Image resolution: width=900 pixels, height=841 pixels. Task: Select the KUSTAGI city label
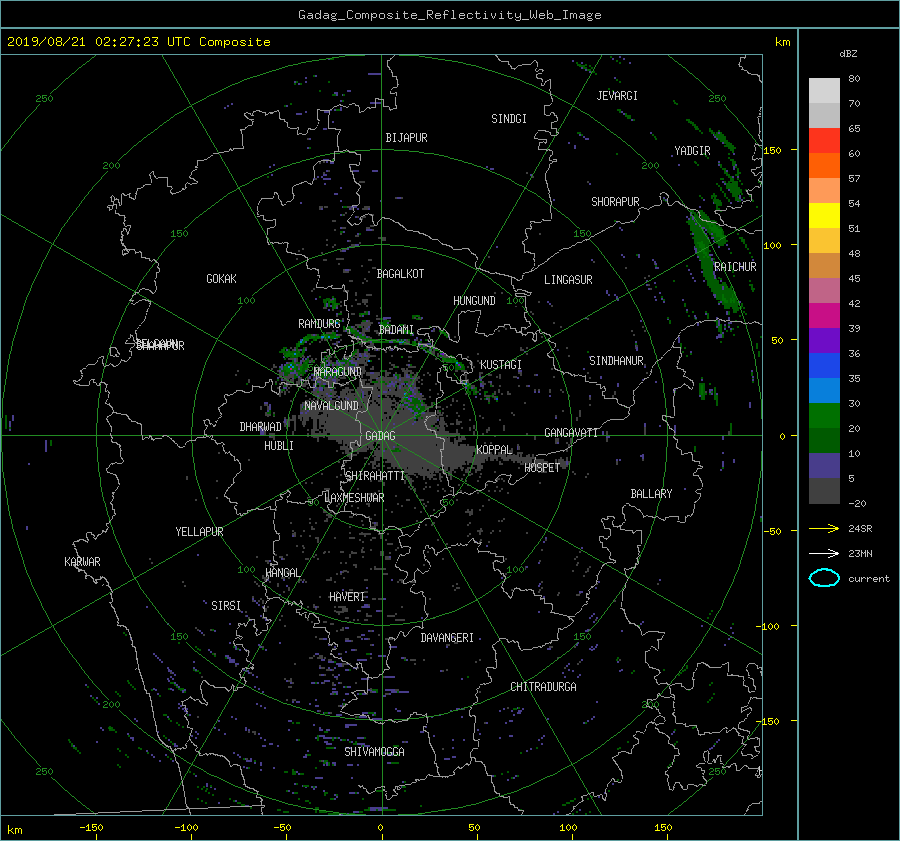pyautogui.click(x=501, y=365)
